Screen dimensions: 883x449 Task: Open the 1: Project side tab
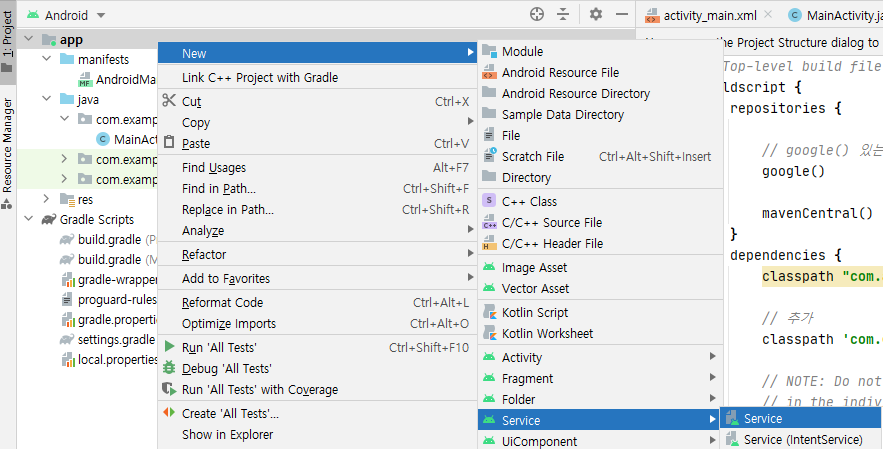7,41
